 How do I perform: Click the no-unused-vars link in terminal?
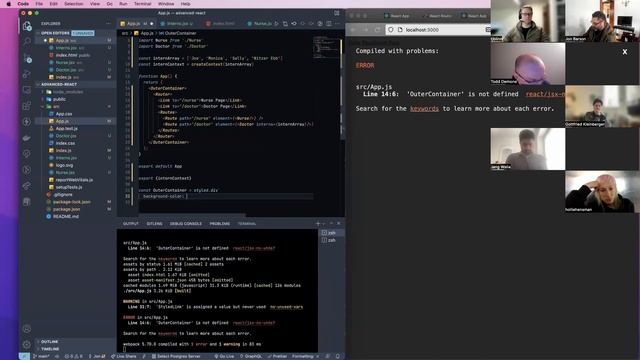(x=286, y=307)
